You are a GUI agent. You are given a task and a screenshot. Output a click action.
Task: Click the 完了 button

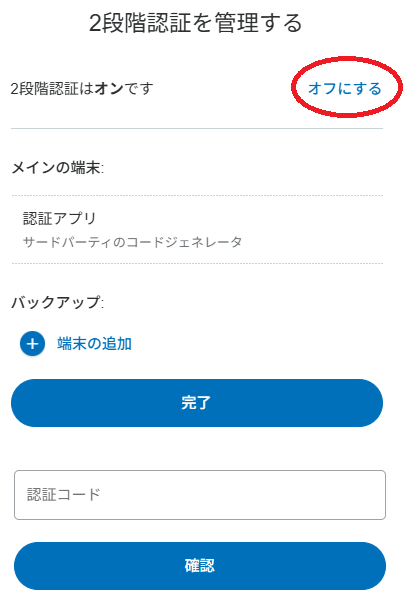point(197,403)
